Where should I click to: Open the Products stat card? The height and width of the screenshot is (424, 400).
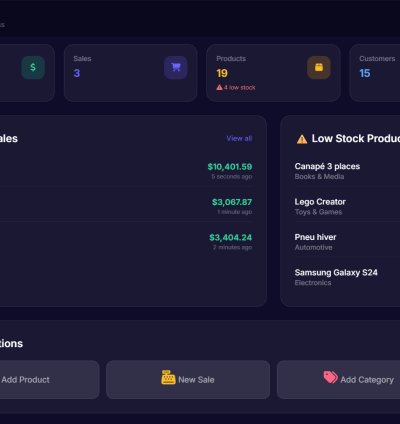273,73
